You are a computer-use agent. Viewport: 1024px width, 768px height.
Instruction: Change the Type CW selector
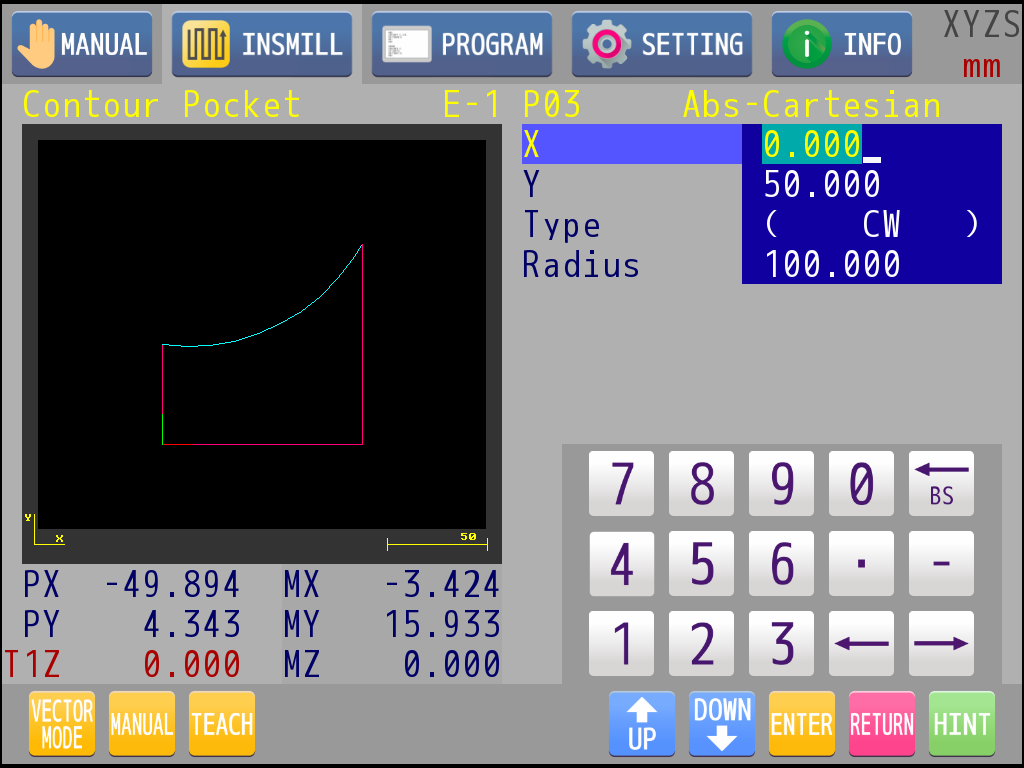871,225
